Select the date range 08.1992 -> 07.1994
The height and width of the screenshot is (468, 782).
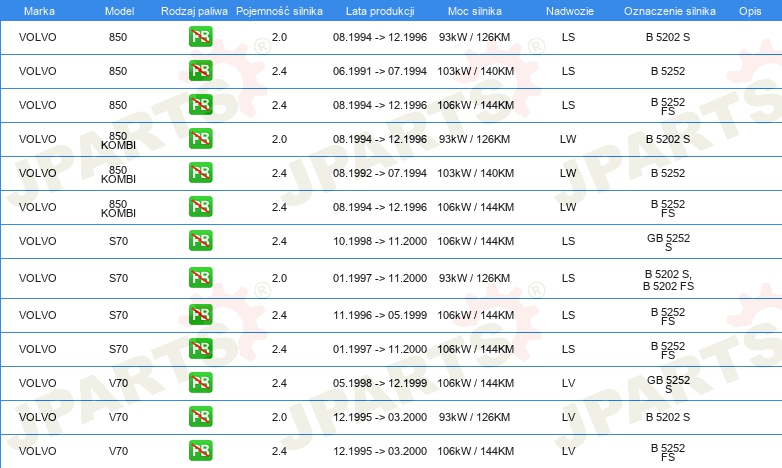point(380,173)
